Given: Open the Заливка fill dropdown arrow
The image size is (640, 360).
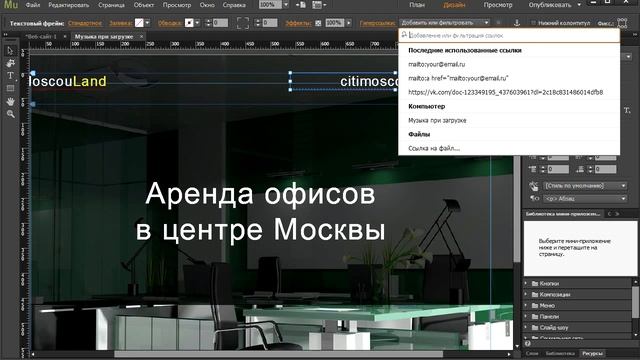Looking at the screenshot, I should [147, 23].
